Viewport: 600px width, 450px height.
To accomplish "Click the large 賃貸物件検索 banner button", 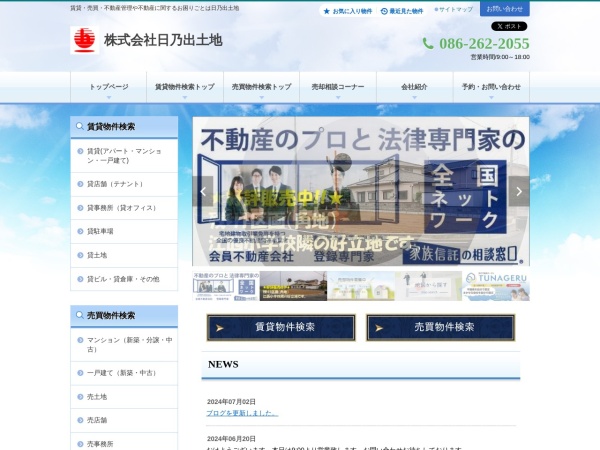I will [x=281, y=328].
